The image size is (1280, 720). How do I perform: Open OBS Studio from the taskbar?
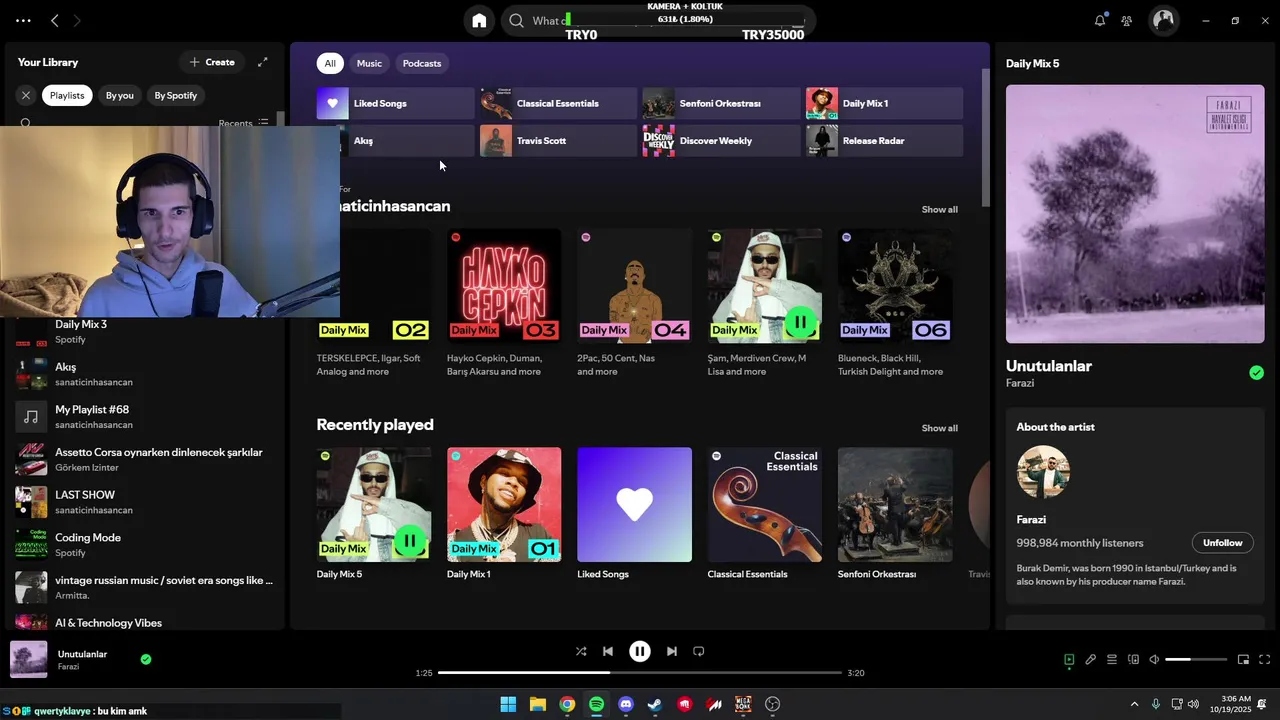[773, 704]
